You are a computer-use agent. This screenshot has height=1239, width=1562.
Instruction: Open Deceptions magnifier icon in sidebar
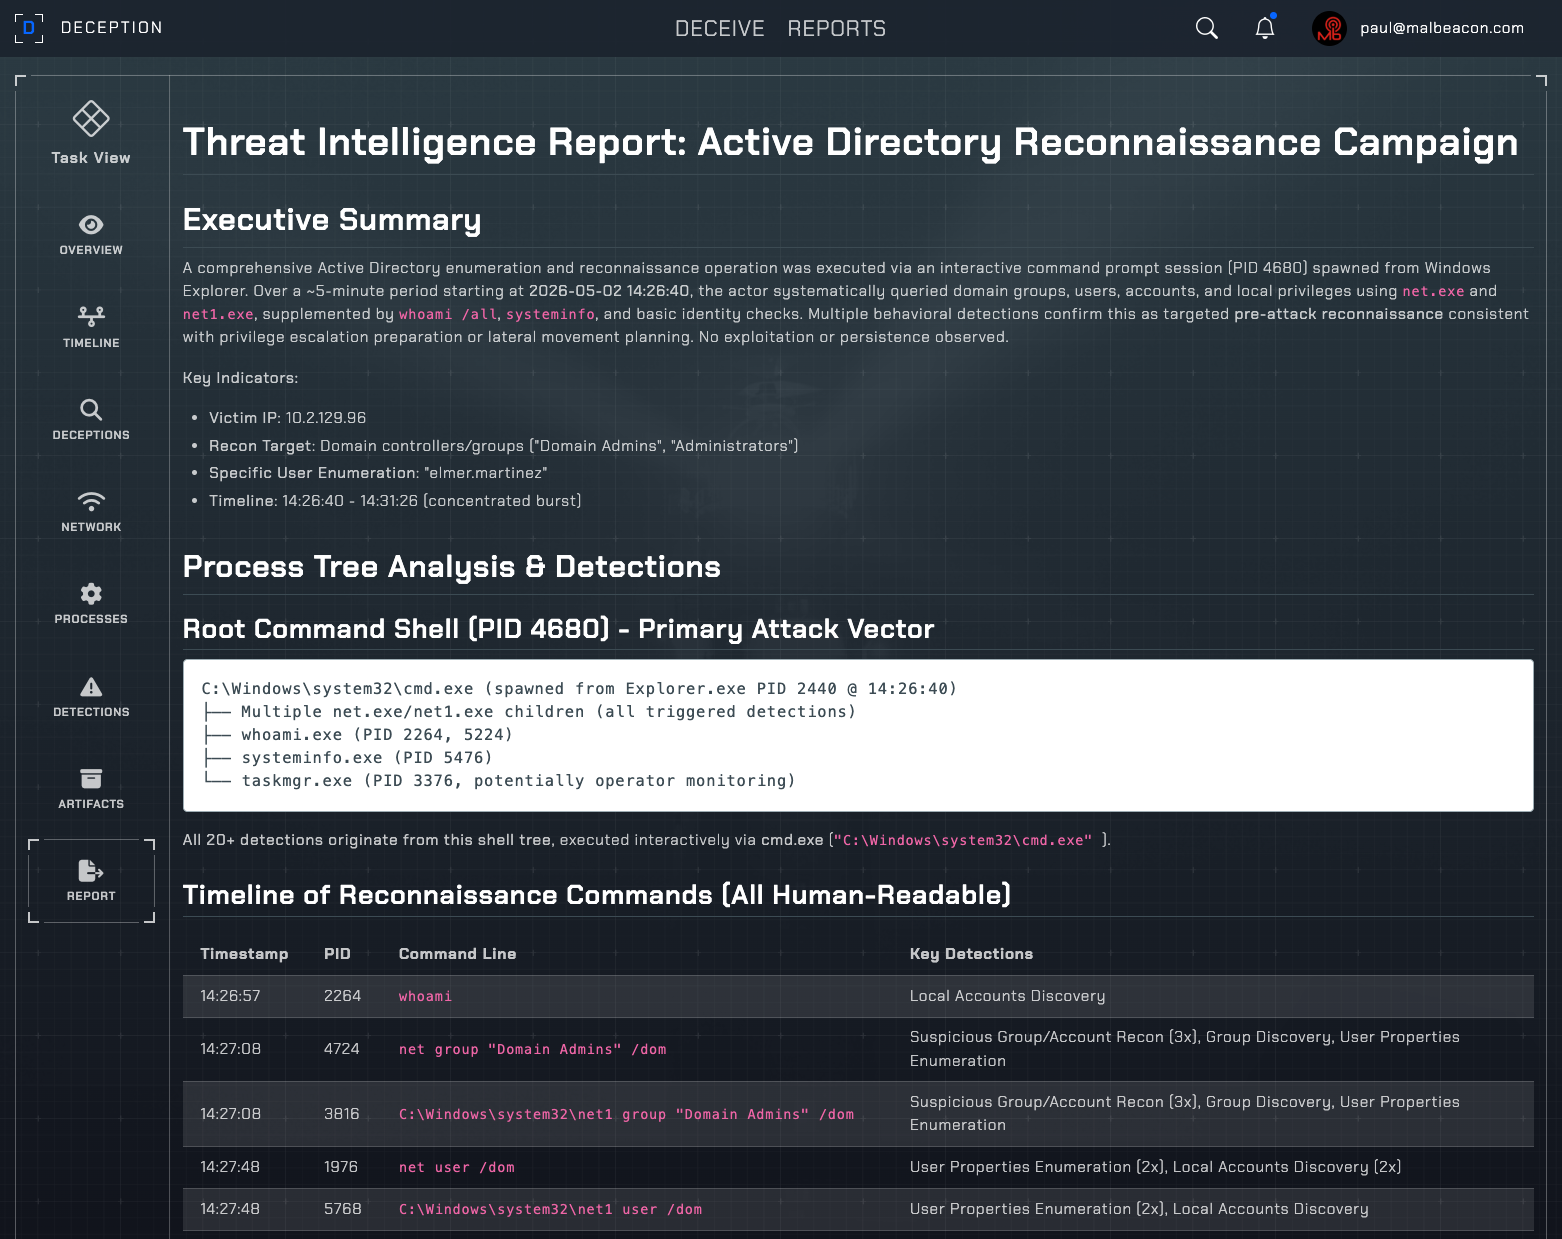point(91,409)
